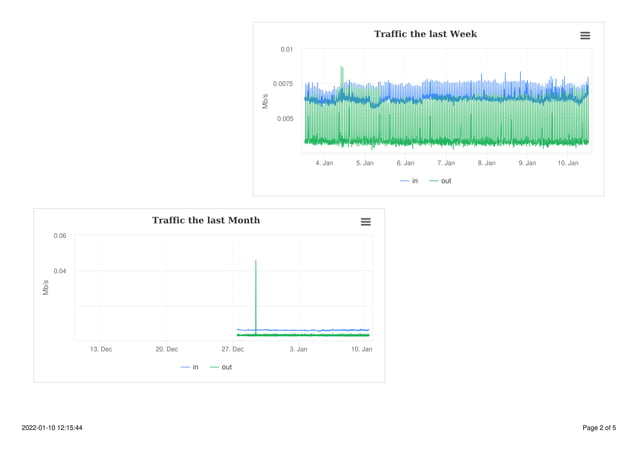Open the Traffic the last Month chart menu
Screen dimensions: 638x451
(365, 222)
